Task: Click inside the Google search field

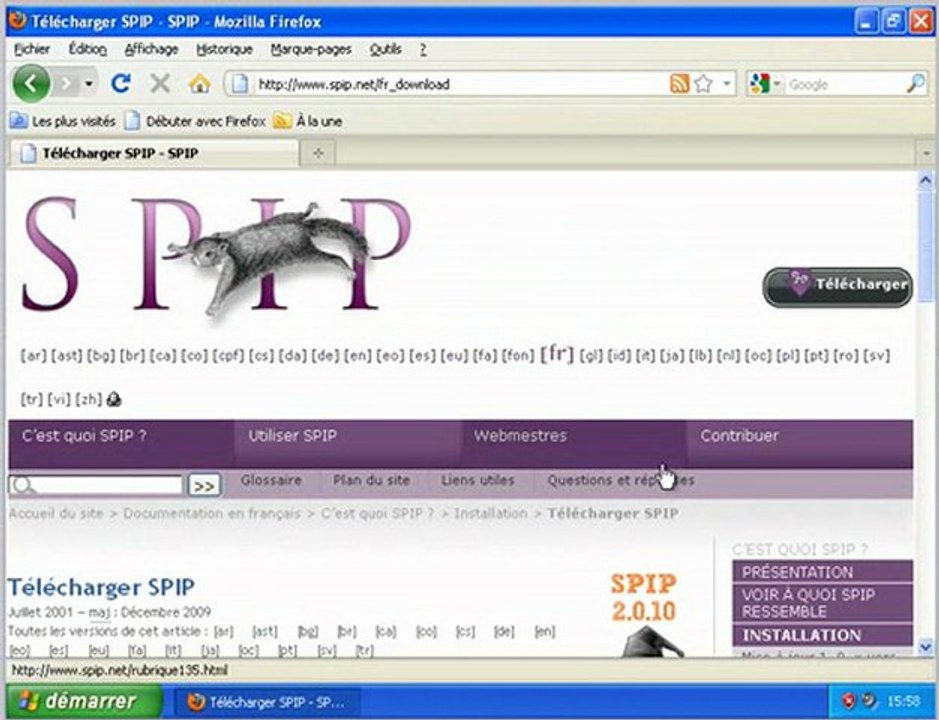Action: (844, 84)
